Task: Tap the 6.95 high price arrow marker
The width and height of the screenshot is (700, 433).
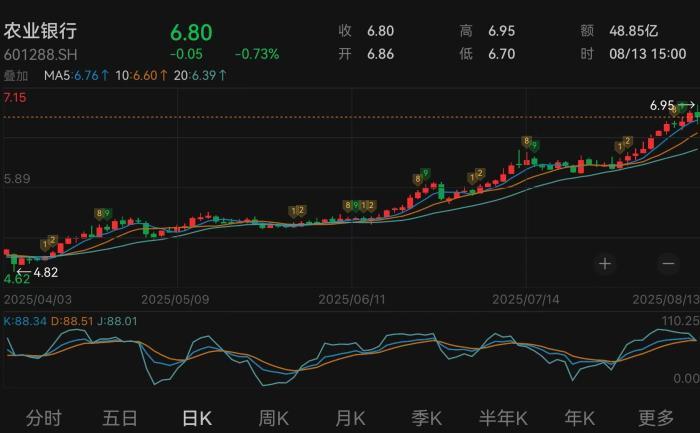Action: tap(672, 105)
